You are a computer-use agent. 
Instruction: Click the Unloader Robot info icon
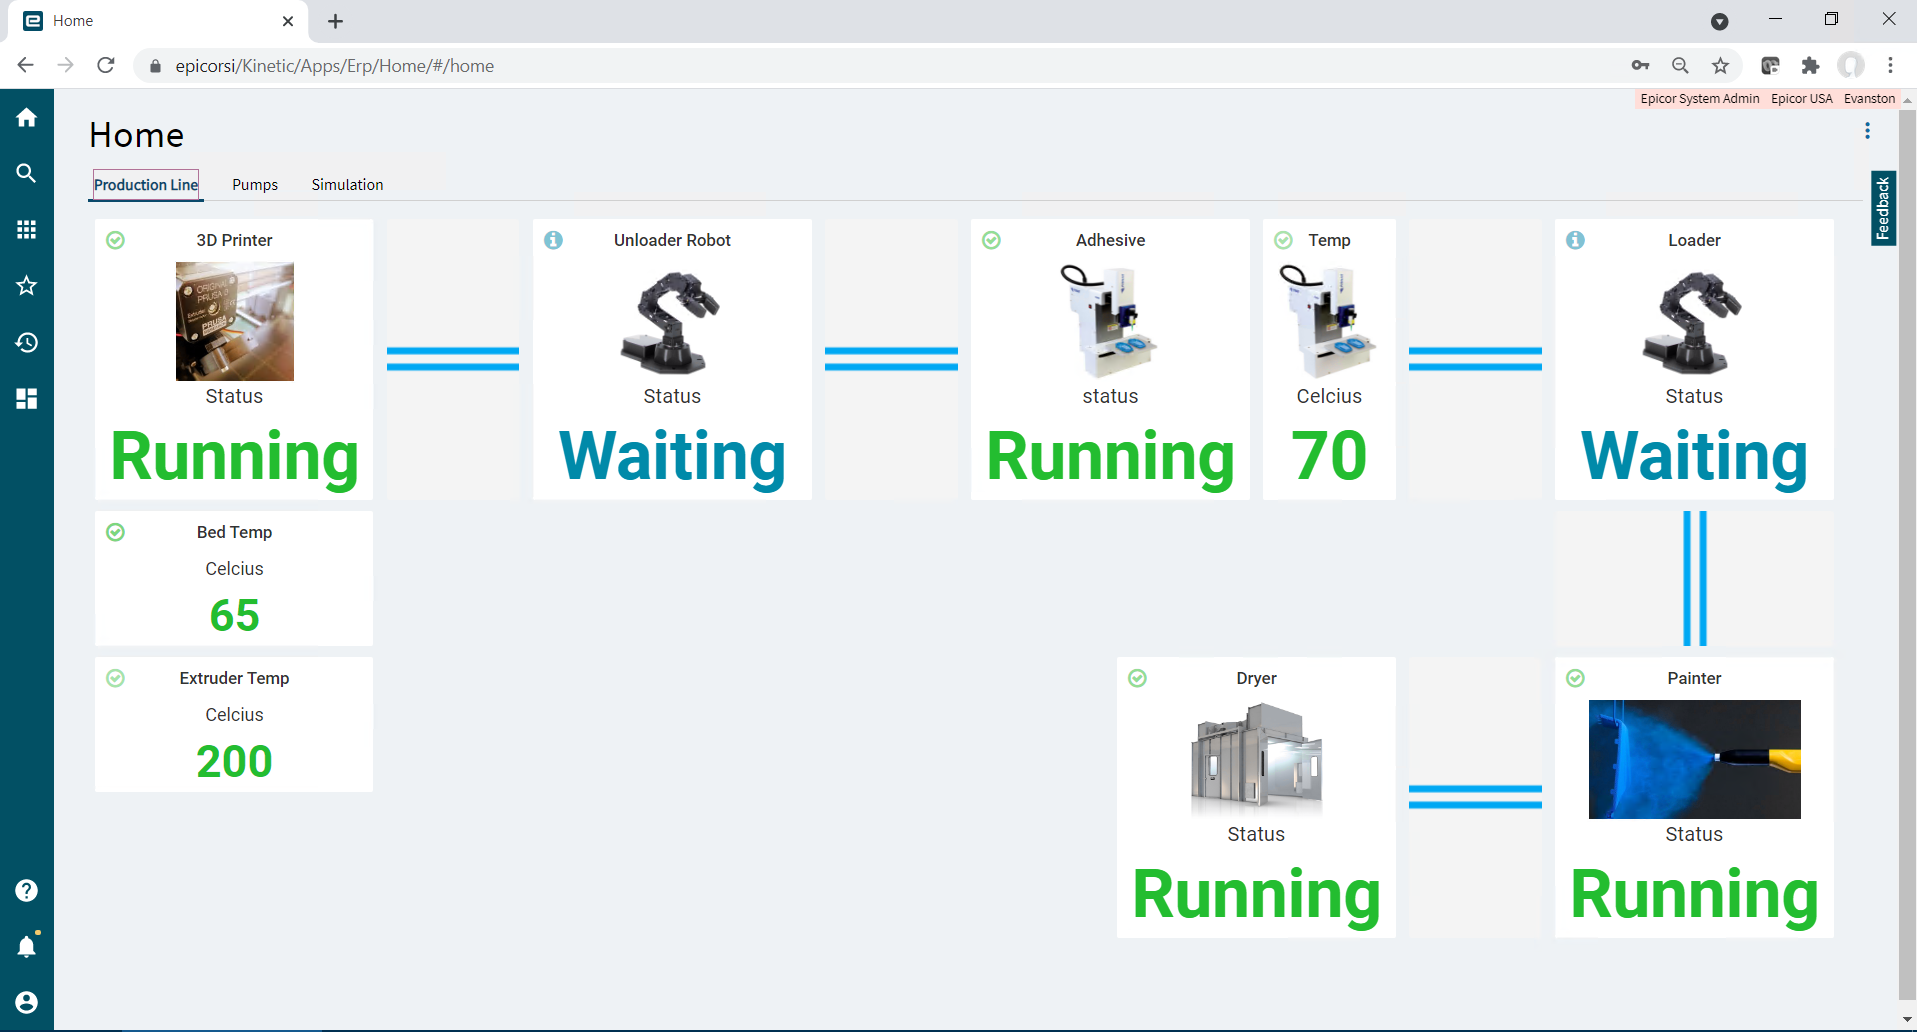[553, 240]
